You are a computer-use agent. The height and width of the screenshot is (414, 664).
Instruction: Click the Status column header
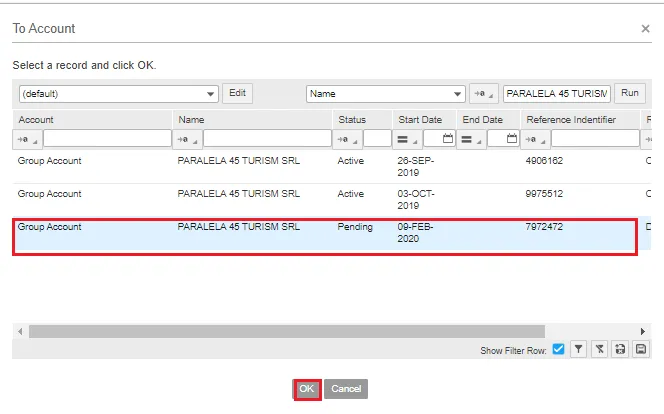[352, 120]
